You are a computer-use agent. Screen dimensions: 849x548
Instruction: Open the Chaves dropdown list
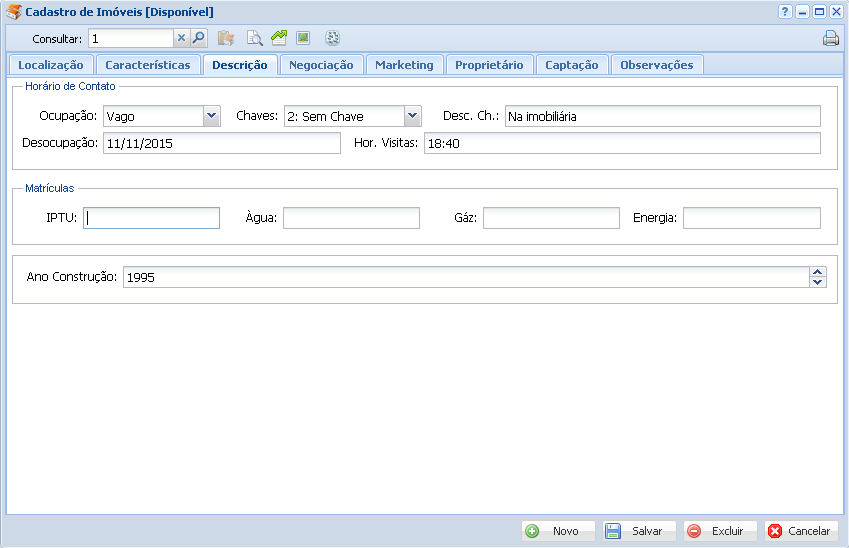coord(413,116)
